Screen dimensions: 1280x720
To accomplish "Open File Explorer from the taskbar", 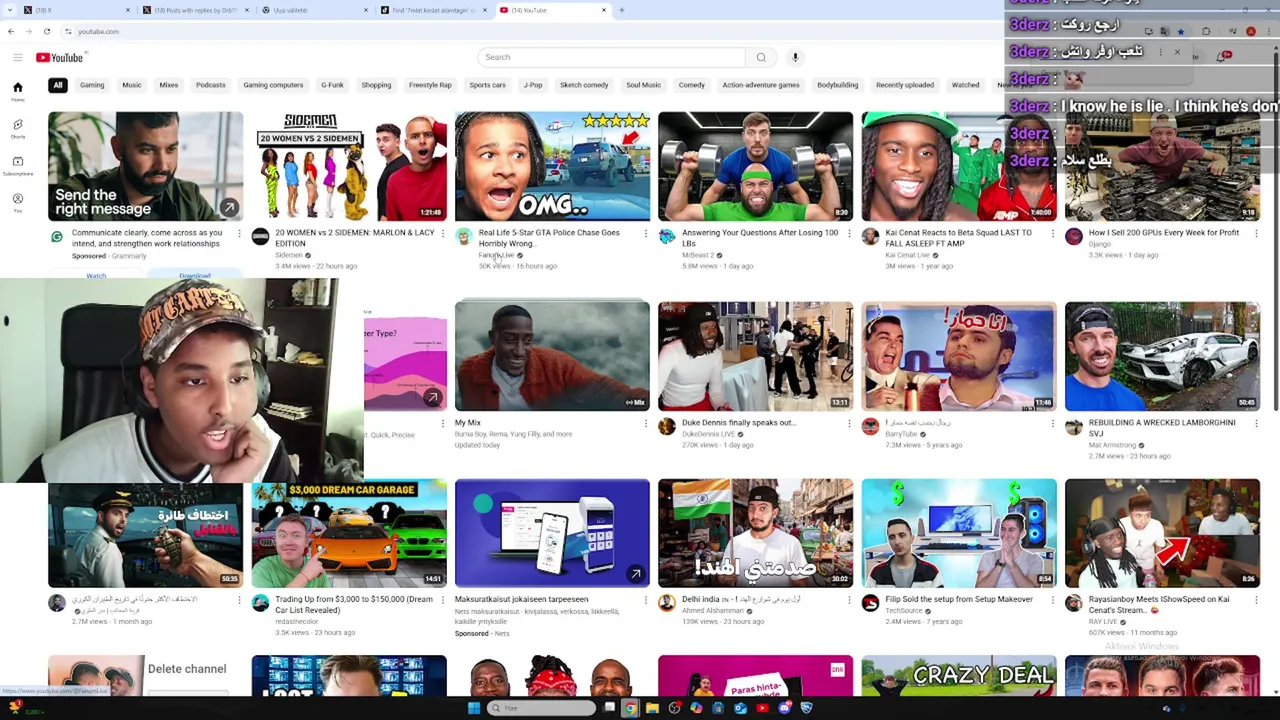I will 652,708.
